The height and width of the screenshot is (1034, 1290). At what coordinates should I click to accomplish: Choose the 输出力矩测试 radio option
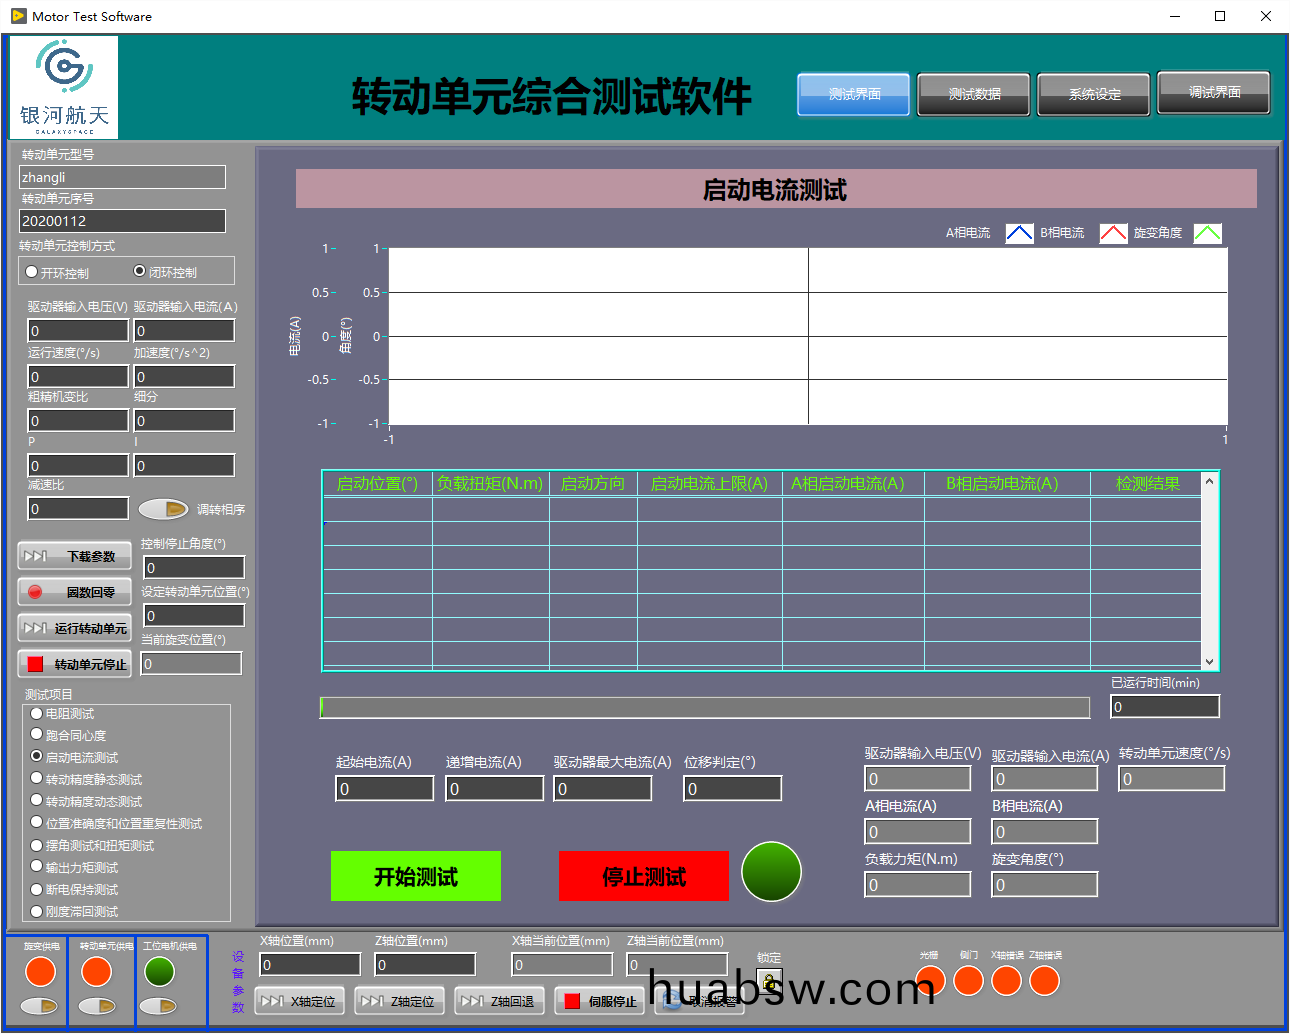pos(37,867)
